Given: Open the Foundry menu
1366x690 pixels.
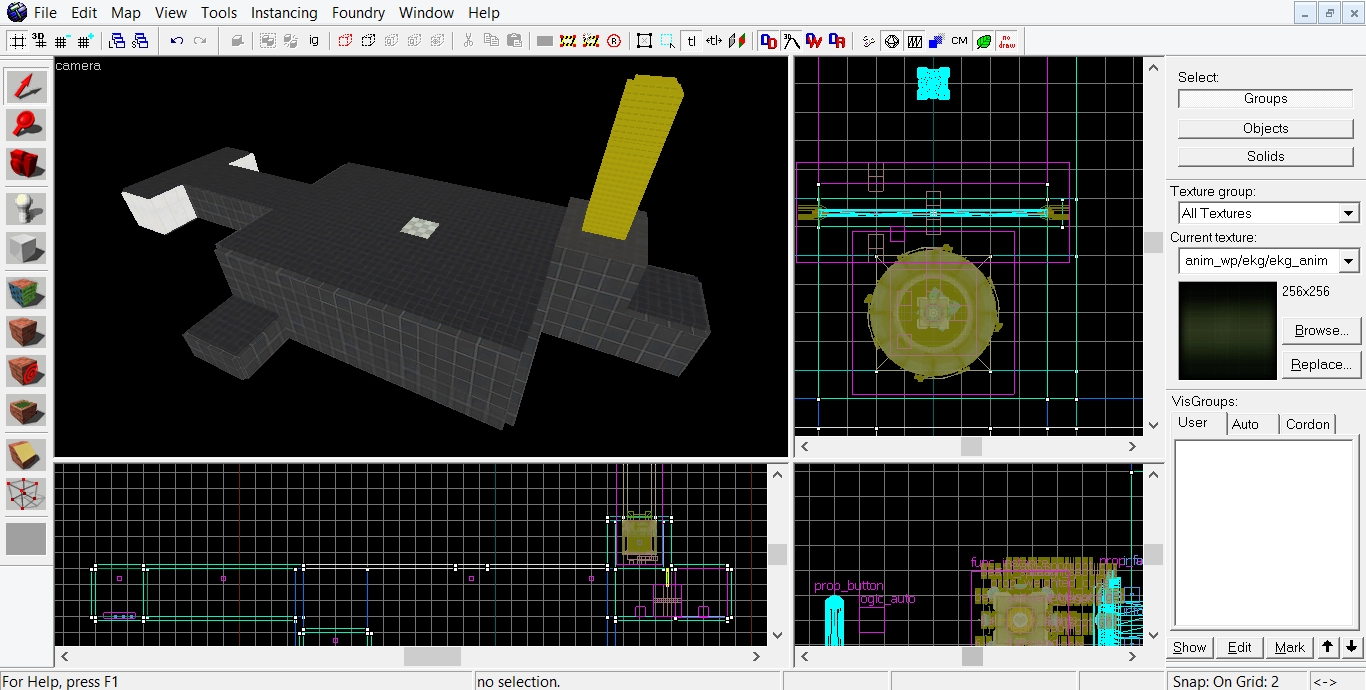Looking at the screenshot, I should [358, 13].
